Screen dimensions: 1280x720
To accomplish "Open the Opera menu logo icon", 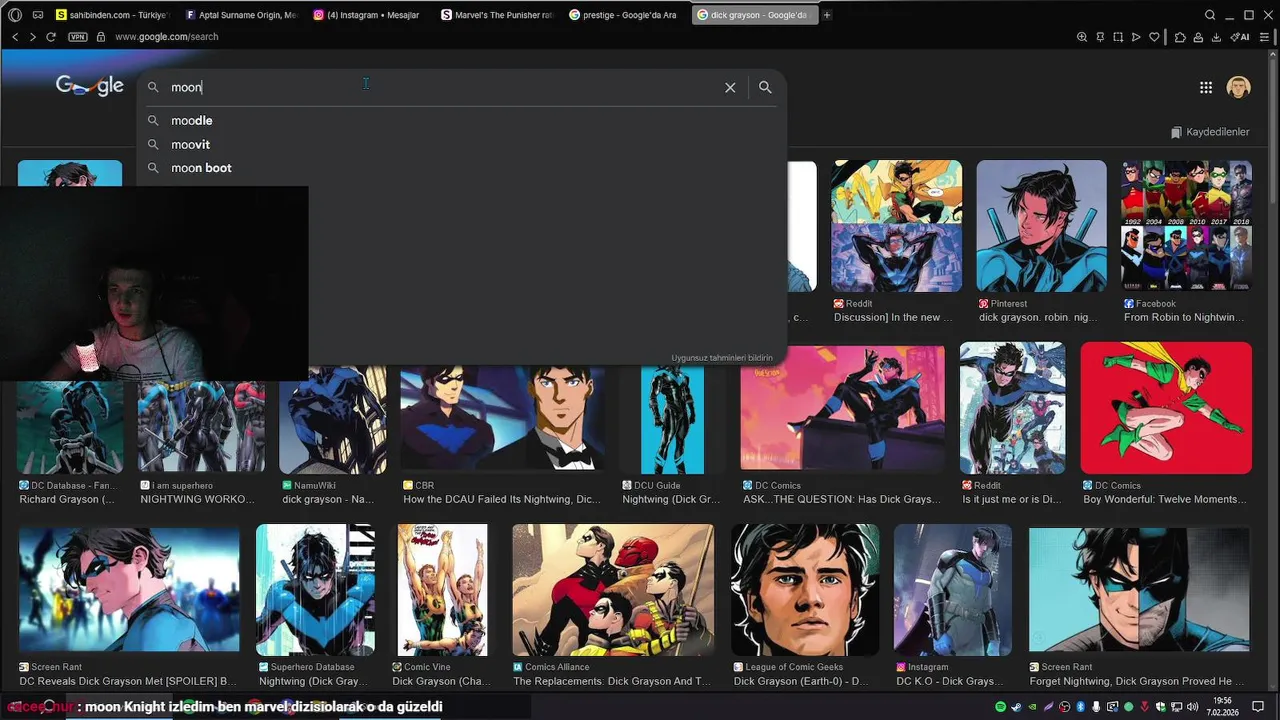I will point(15,15).
